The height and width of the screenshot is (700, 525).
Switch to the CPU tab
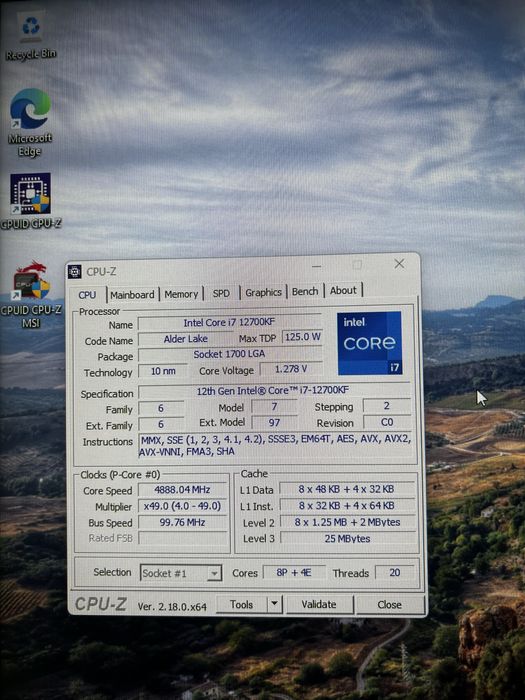click(87, 295)
